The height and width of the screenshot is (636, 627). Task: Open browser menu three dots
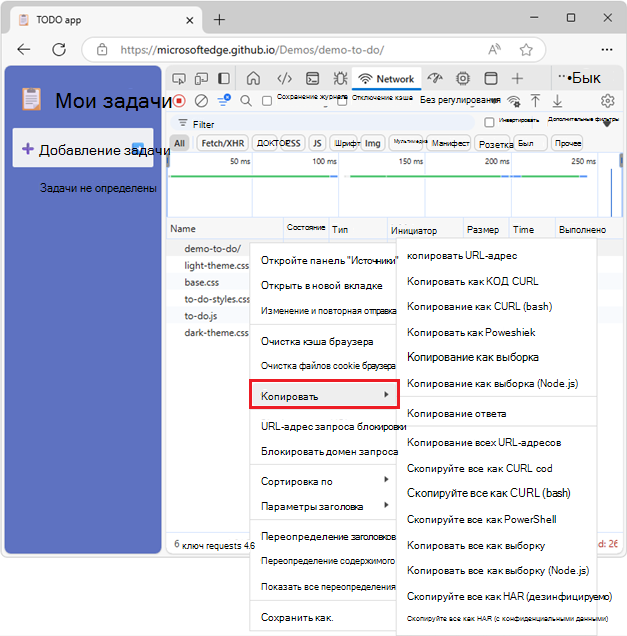[607, 49]
